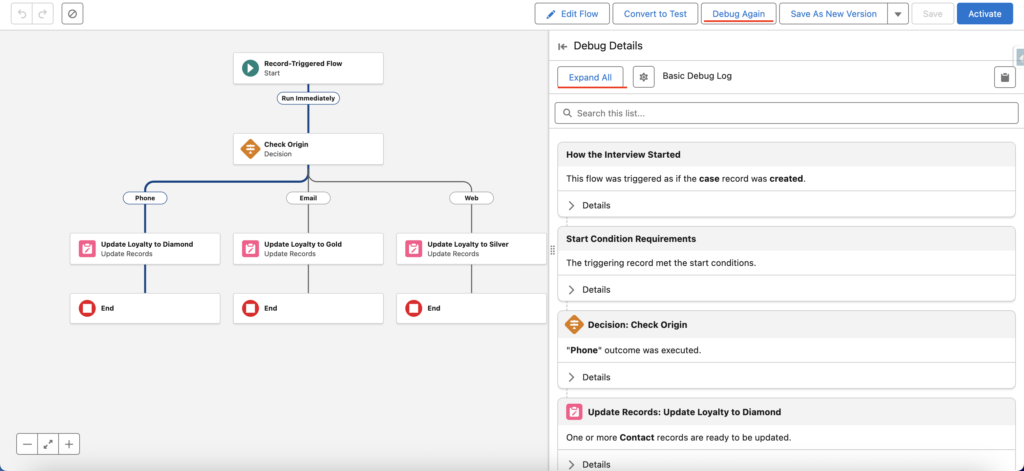Screen dimensions: 1024x471
Task: Click Expand All in debug panel
Action: tap(590, 77)
